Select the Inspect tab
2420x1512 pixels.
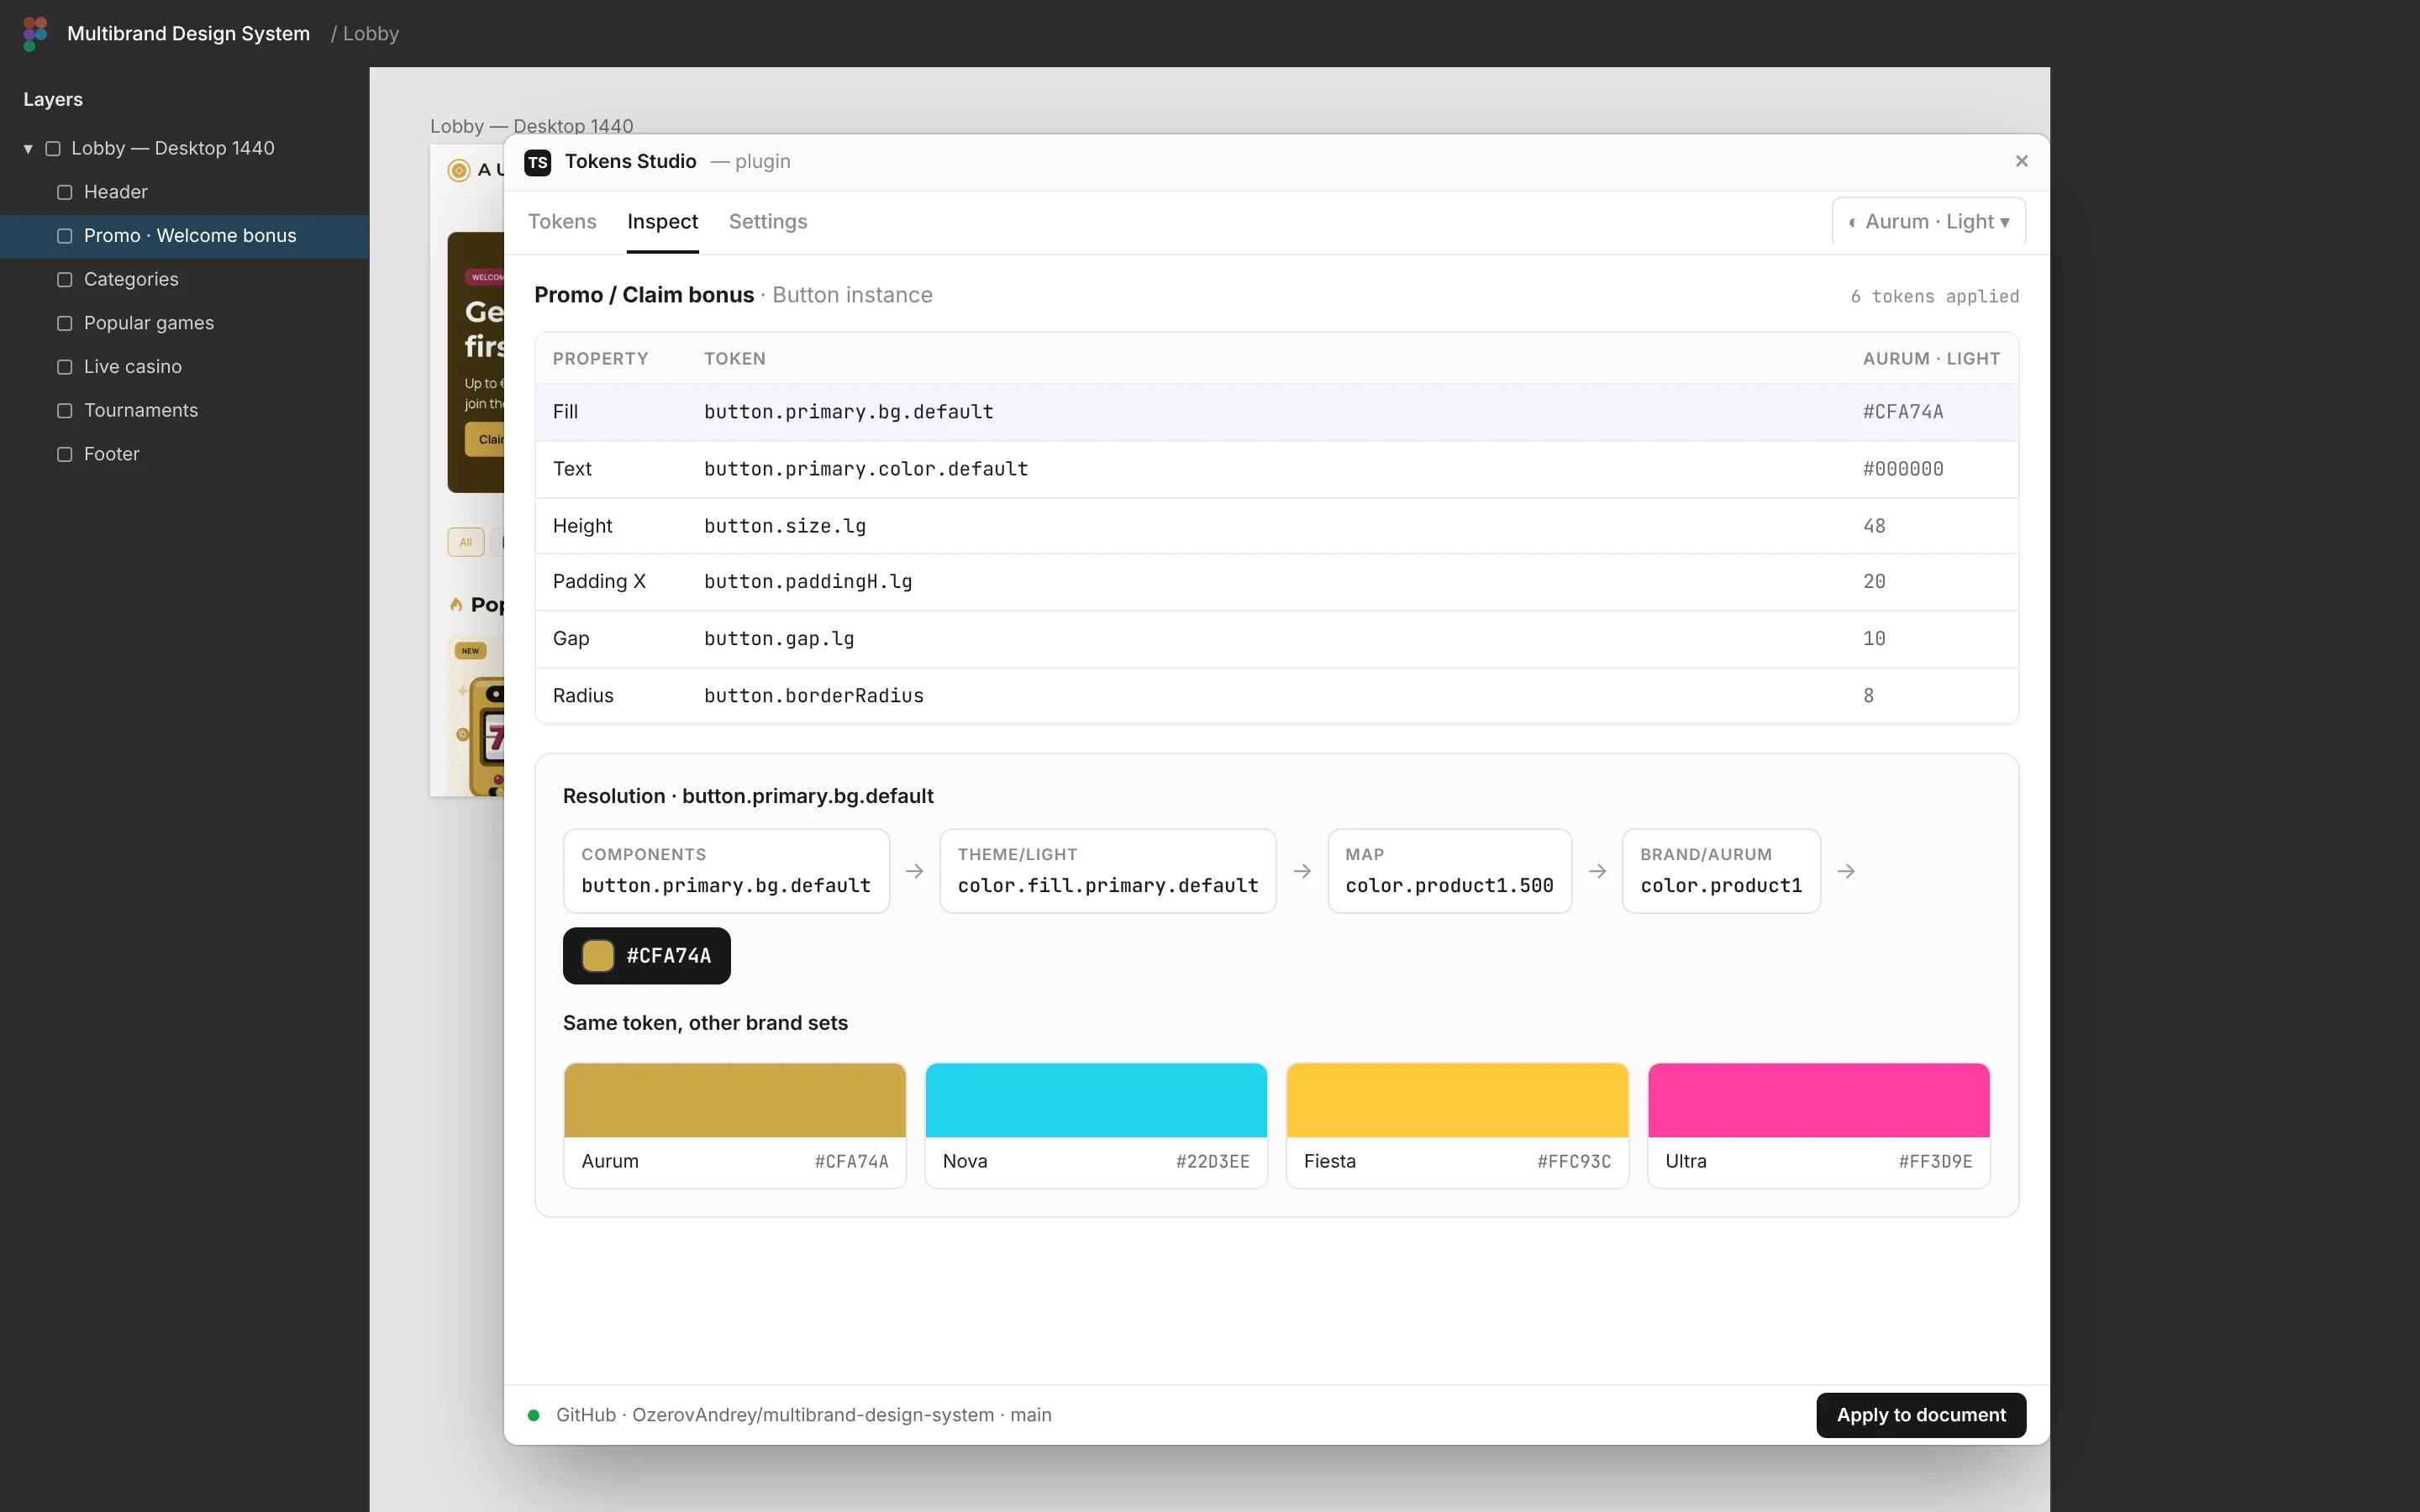coord(662,222)
